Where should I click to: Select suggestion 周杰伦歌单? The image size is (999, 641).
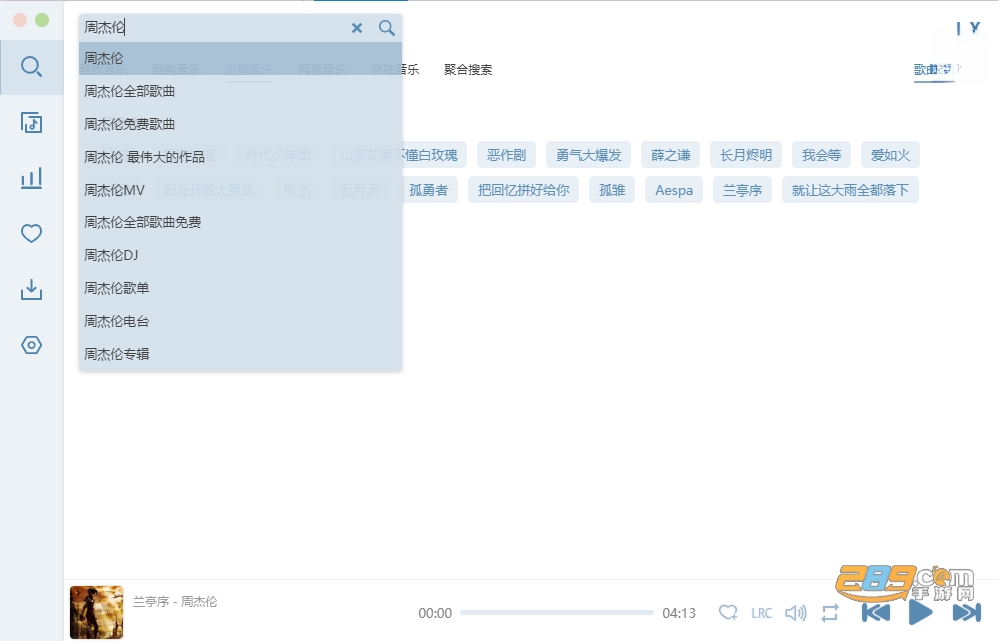(240, 288)
